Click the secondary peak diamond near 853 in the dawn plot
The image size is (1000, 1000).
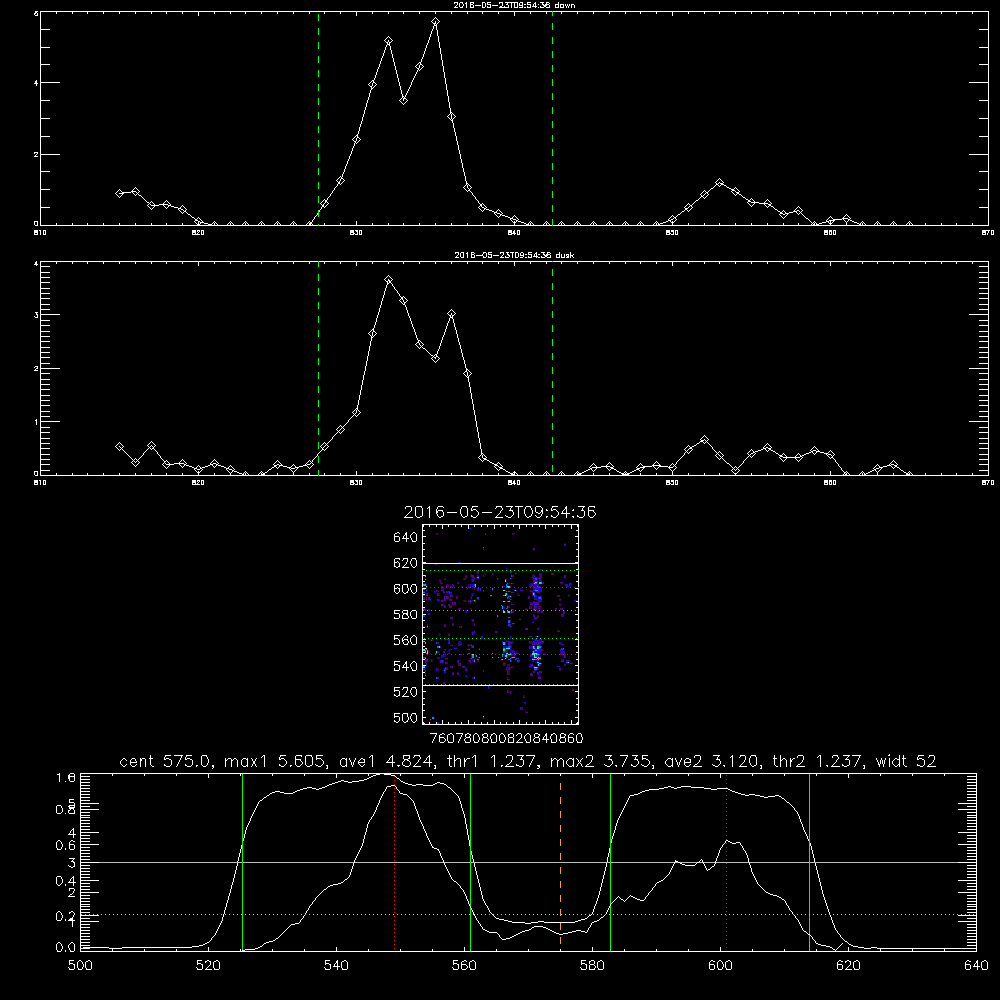[x=720, y=182]
